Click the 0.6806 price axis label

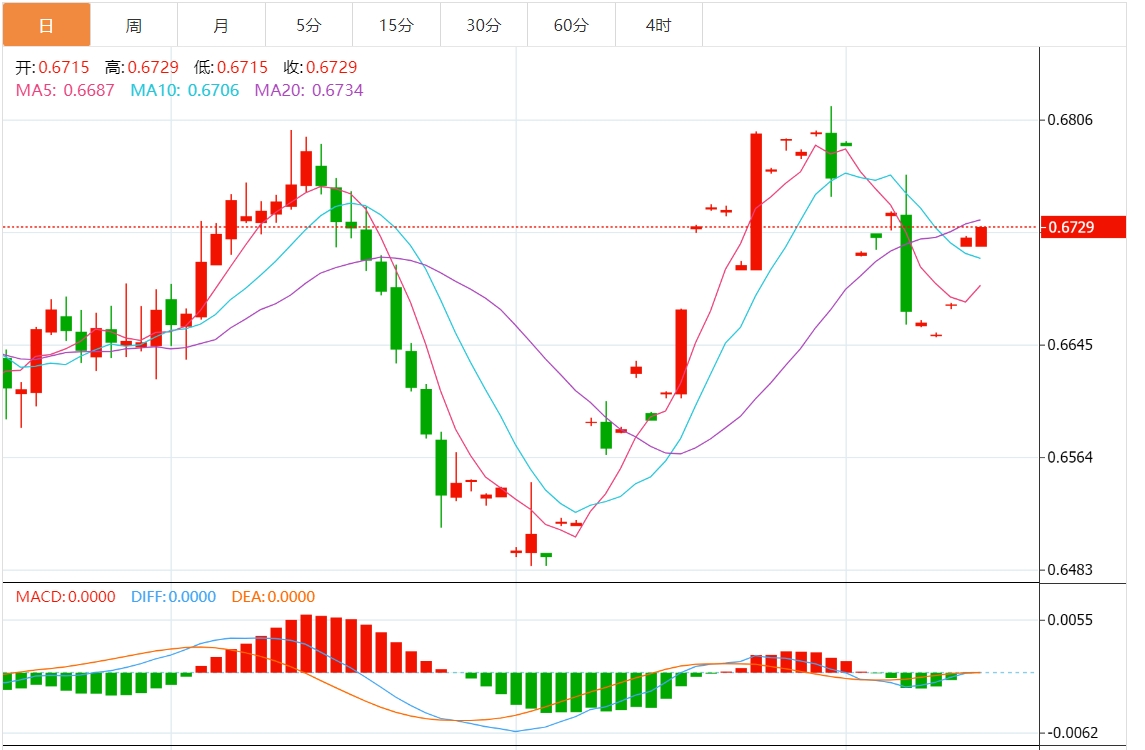(1070, 120)
